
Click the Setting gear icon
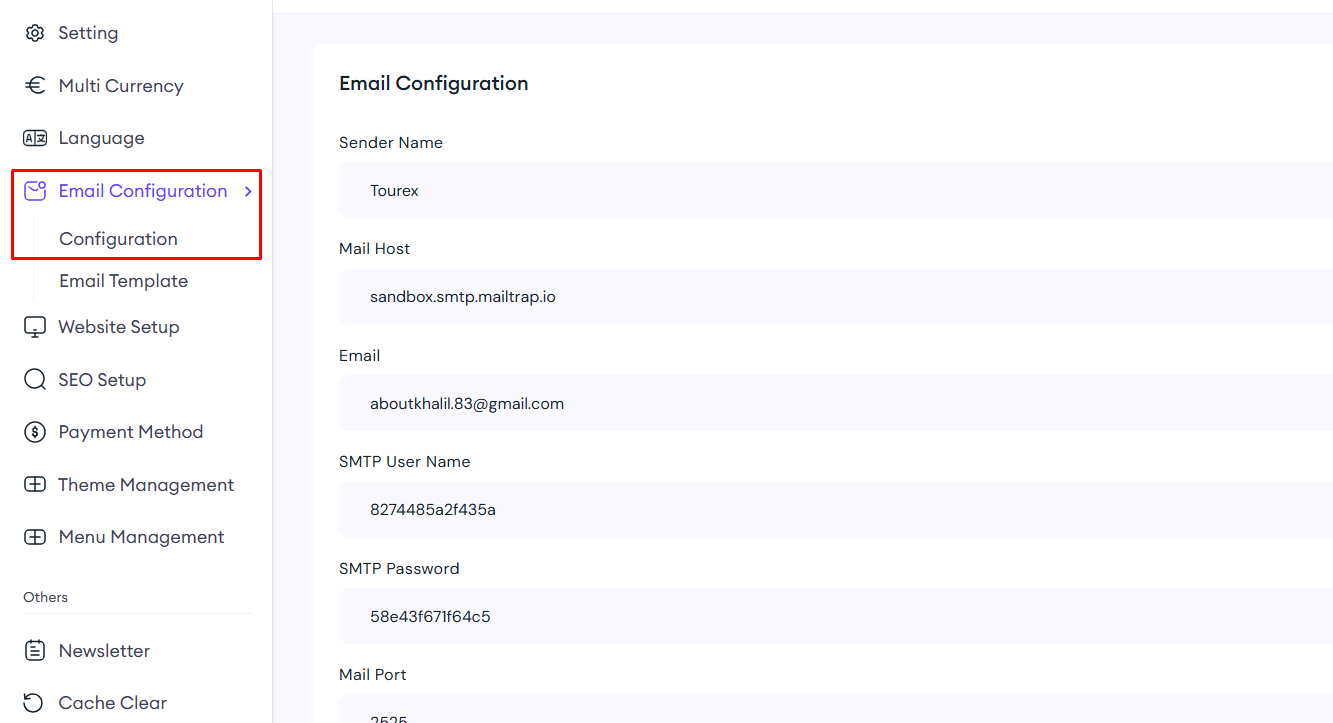click(x=35, y=33)
